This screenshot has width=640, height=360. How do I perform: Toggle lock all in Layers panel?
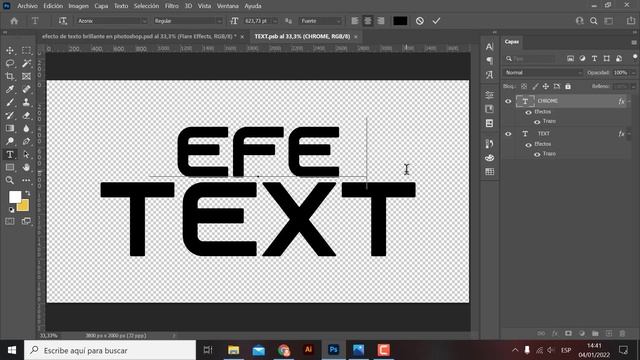(568, 87)
